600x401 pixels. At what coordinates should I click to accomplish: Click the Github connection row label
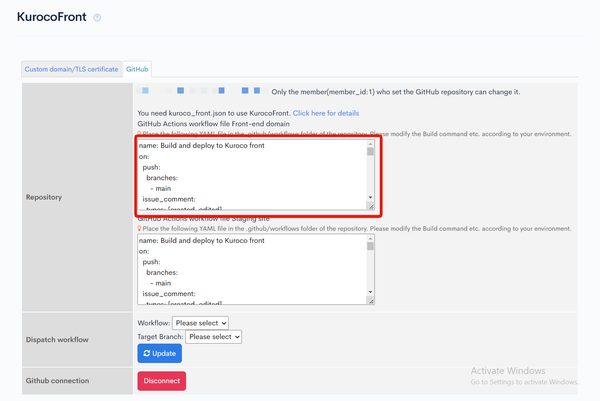pyautogui.click(x=57, y=381)
